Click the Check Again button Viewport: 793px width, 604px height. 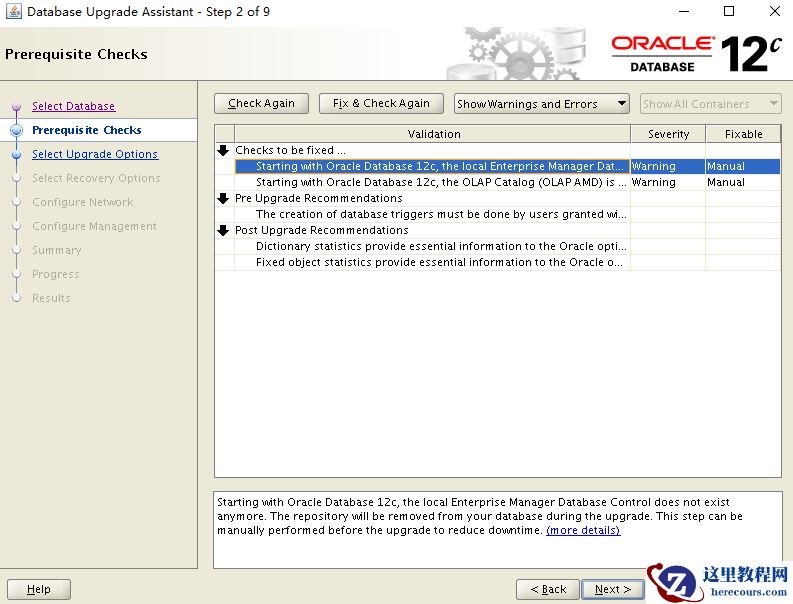(x=261, y=103)
